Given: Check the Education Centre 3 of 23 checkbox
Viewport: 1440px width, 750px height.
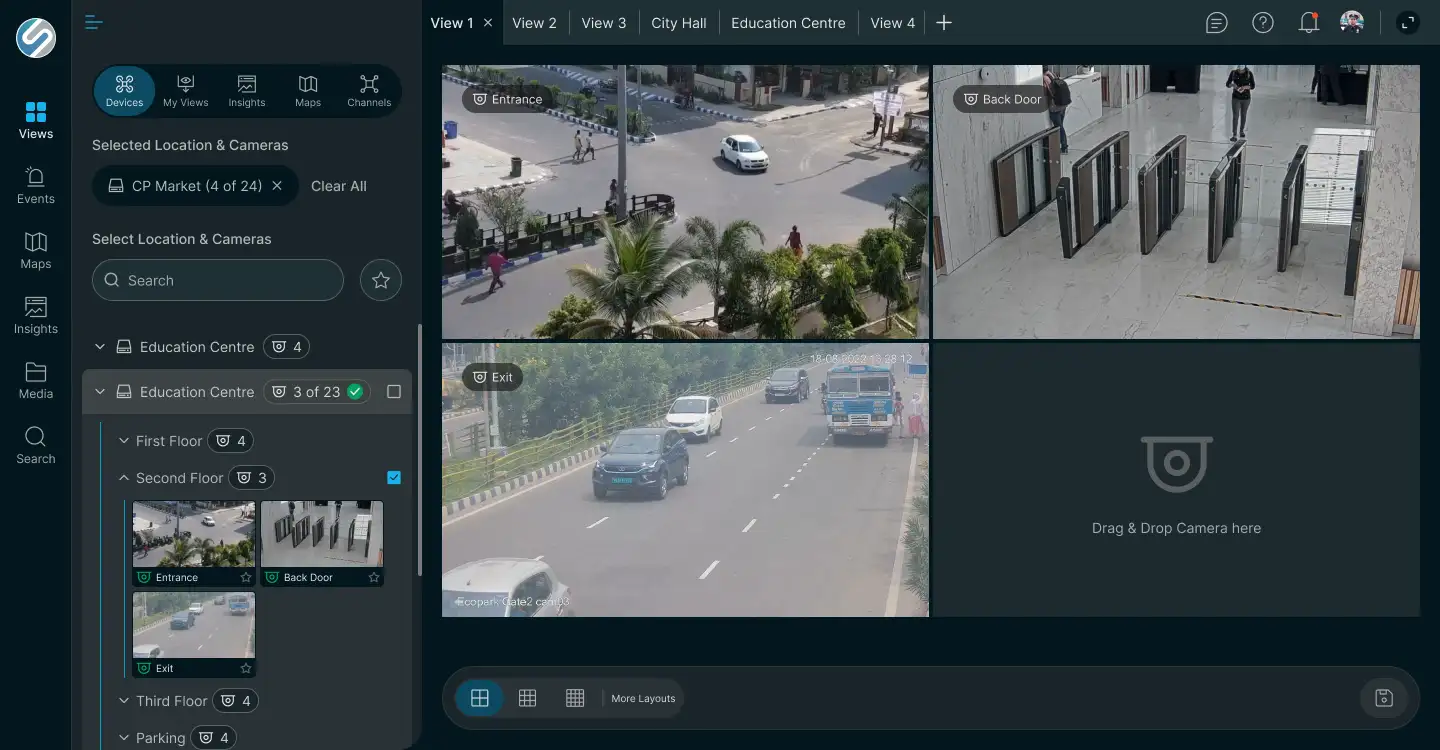Looking at the screenshot, I should 394,392.
